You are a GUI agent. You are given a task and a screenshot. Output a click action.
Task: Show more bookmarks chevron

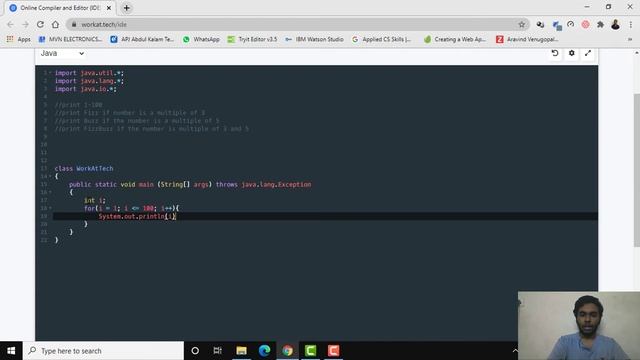[630, 39]
